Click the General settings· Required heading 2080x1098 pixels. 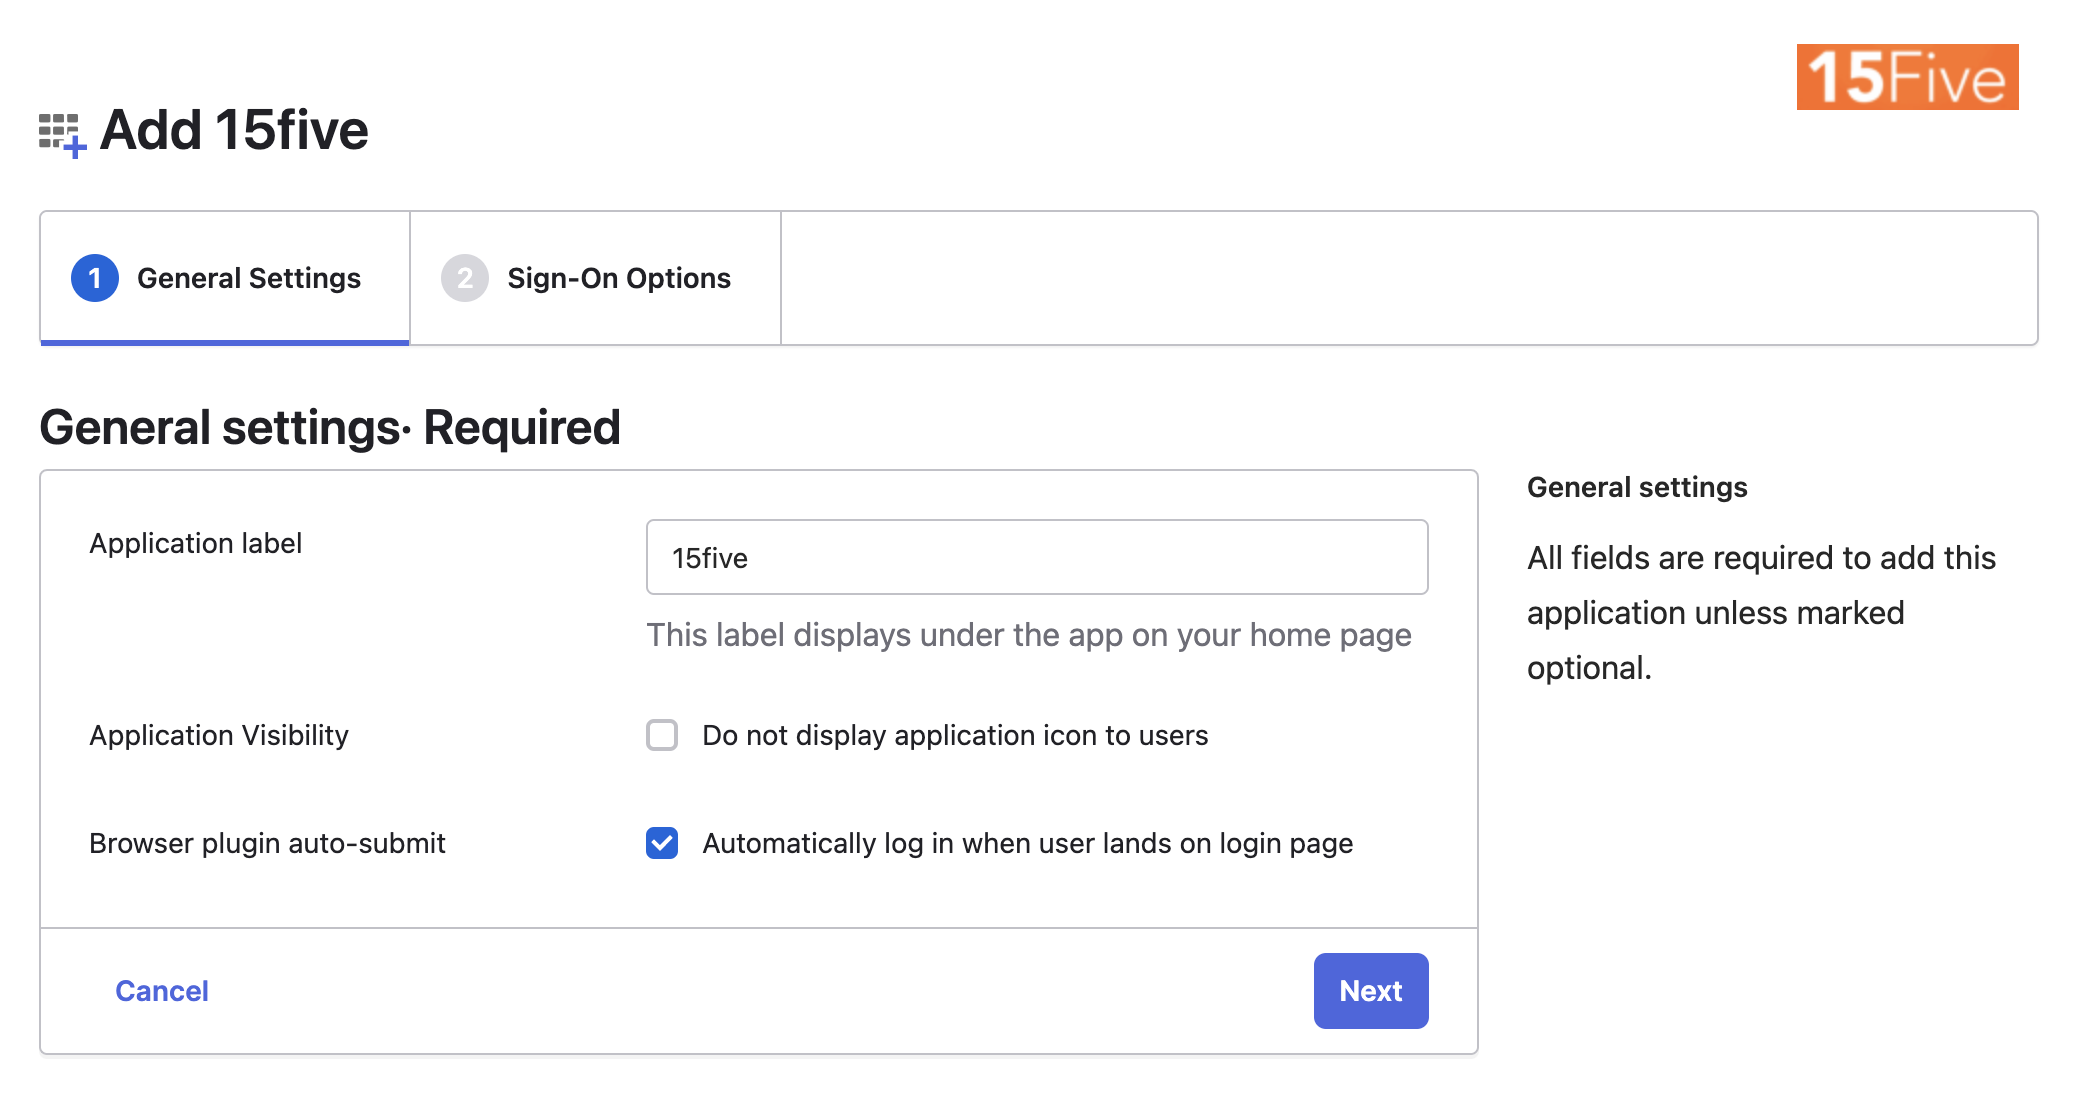point(330,428)
